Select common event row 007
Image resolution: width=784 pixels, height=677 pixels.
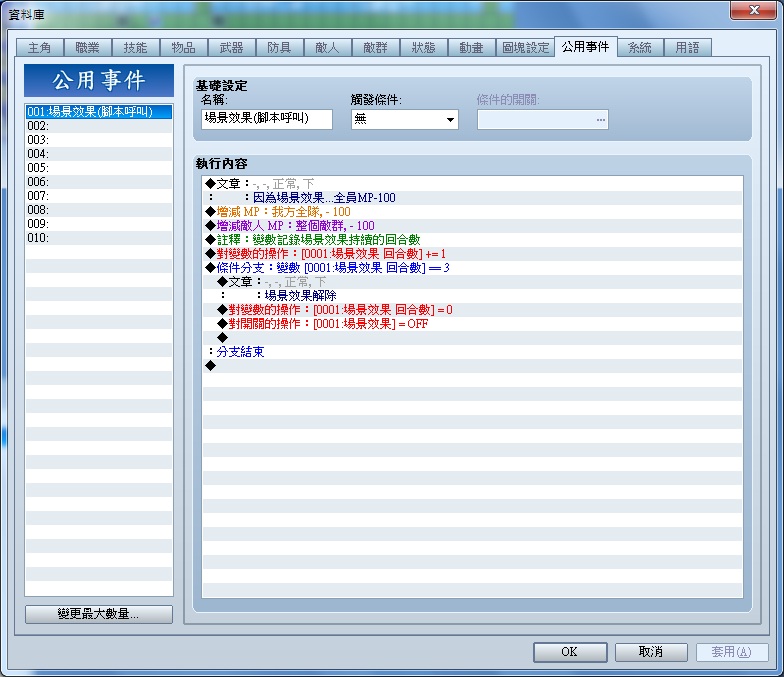[98, 196]
